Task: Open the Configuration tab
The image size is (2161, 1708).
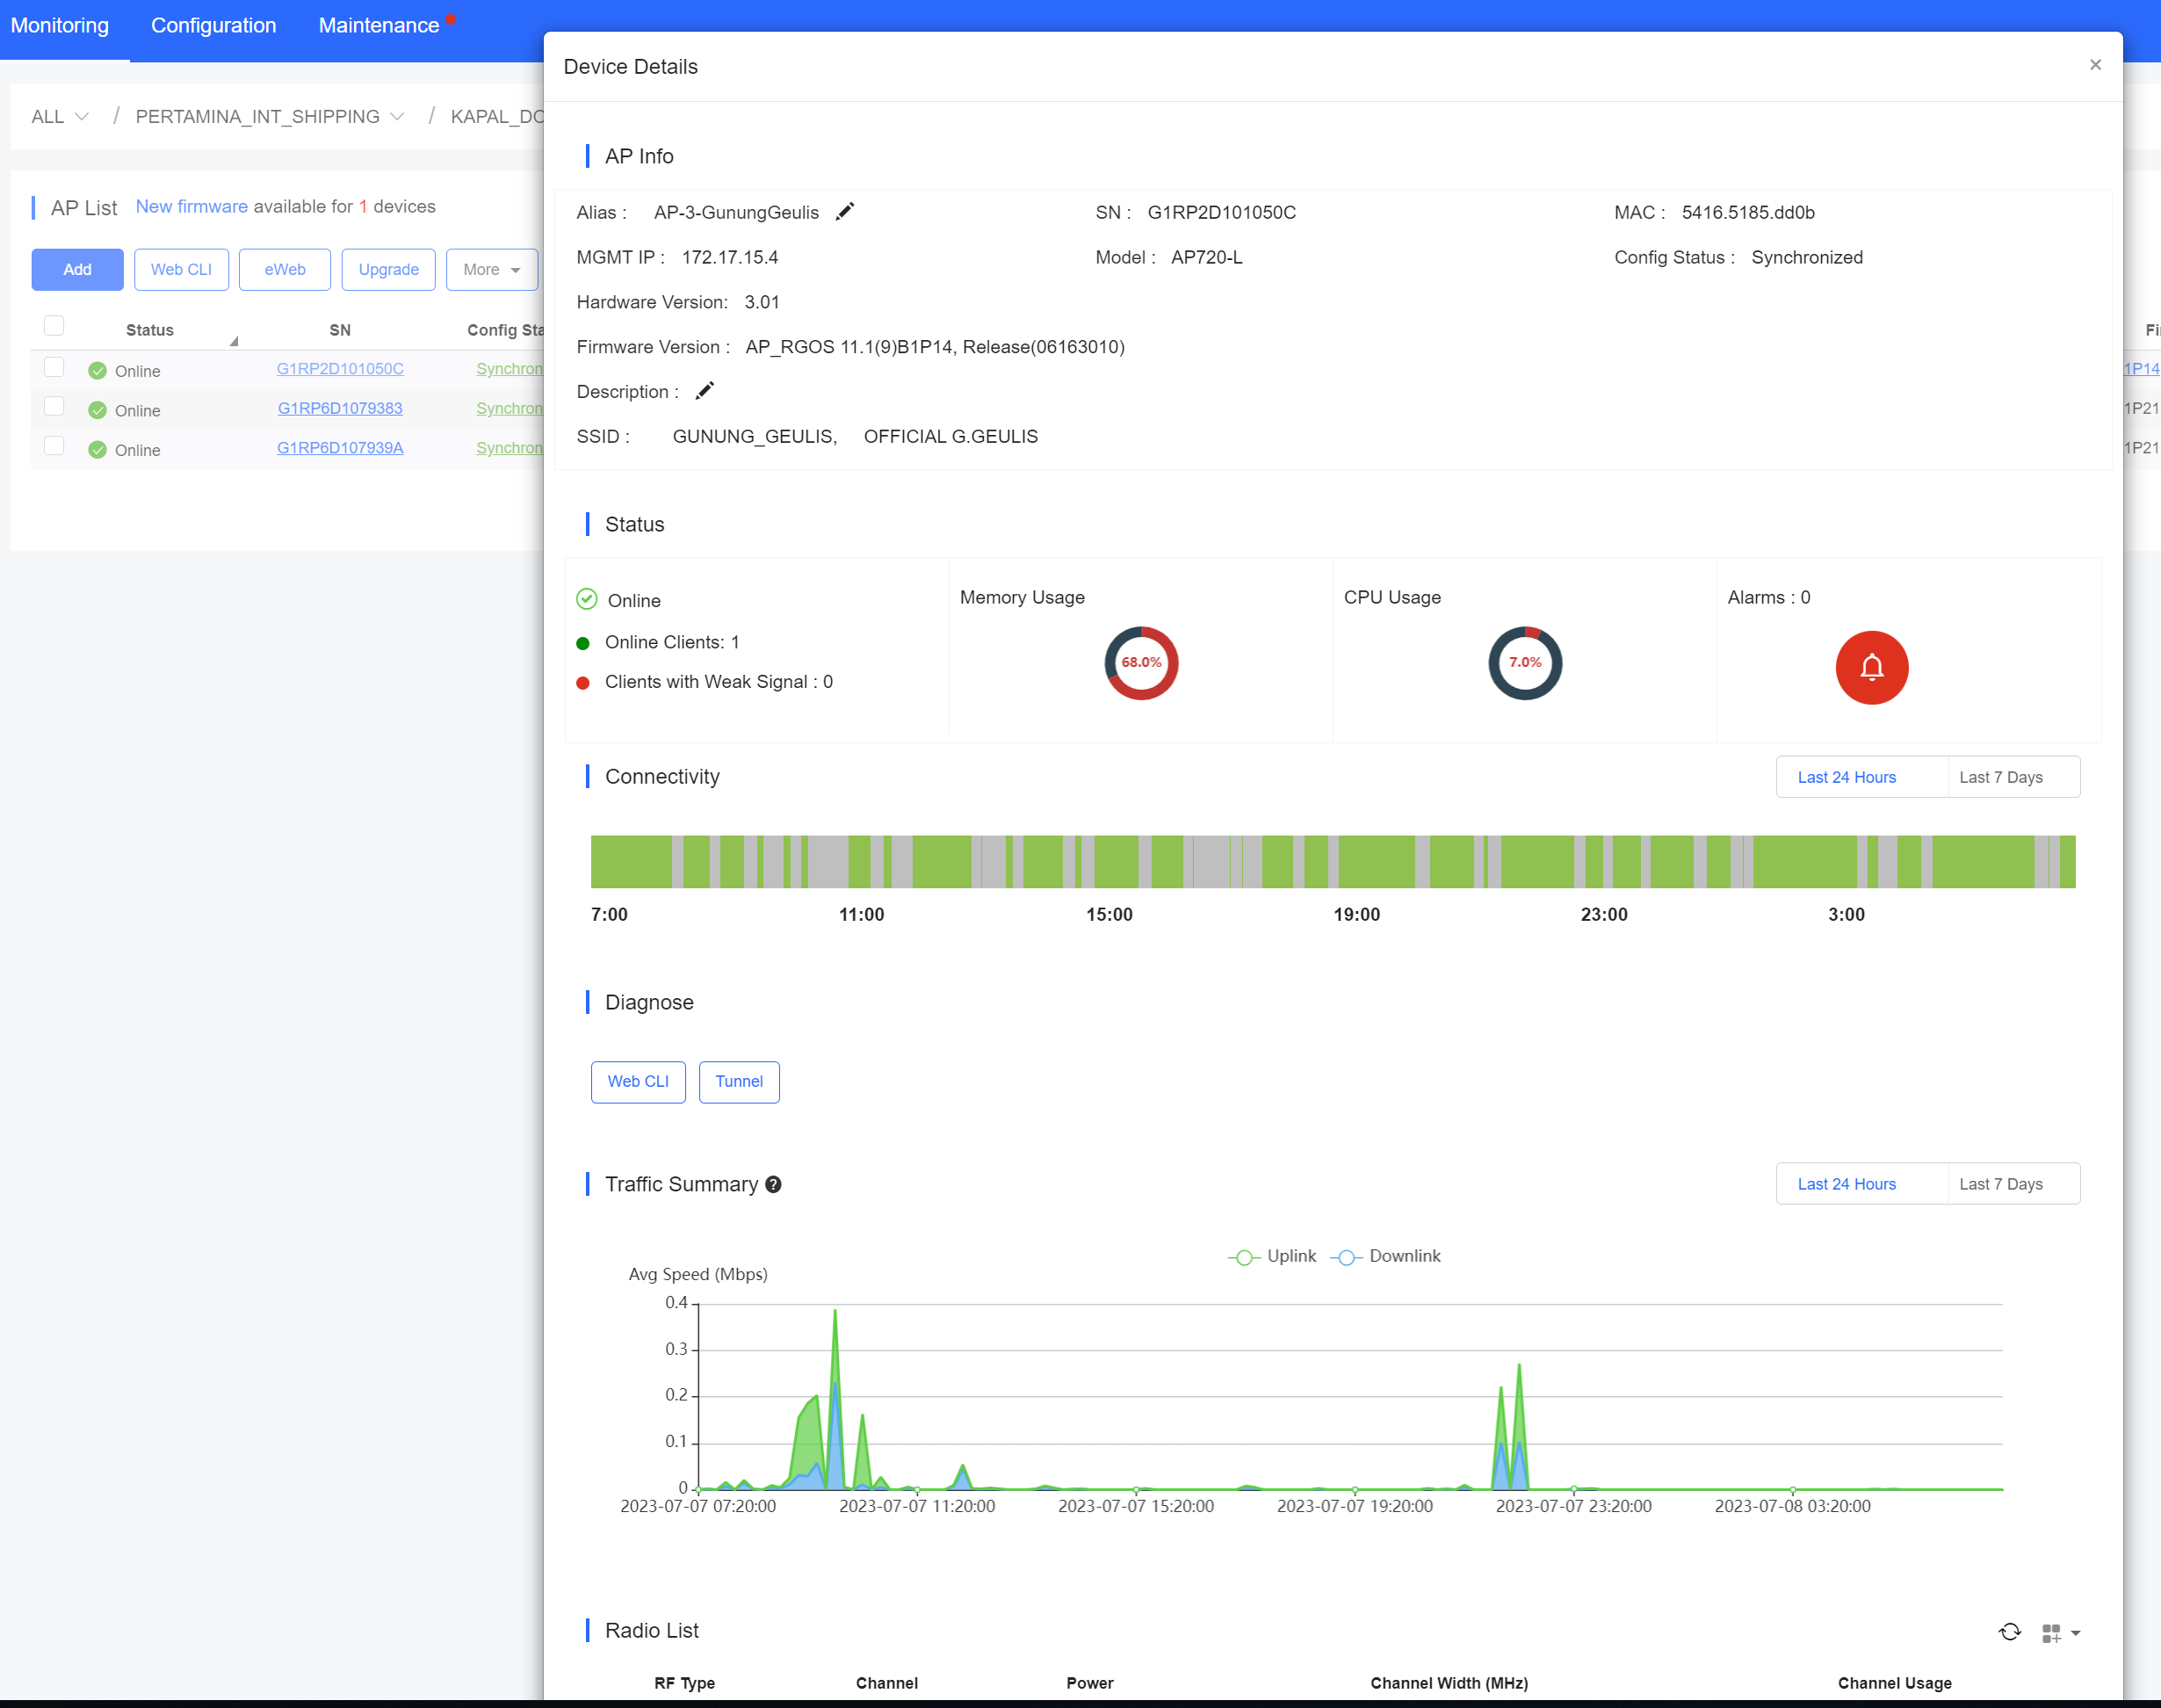Action: click(x=214, y=26)
